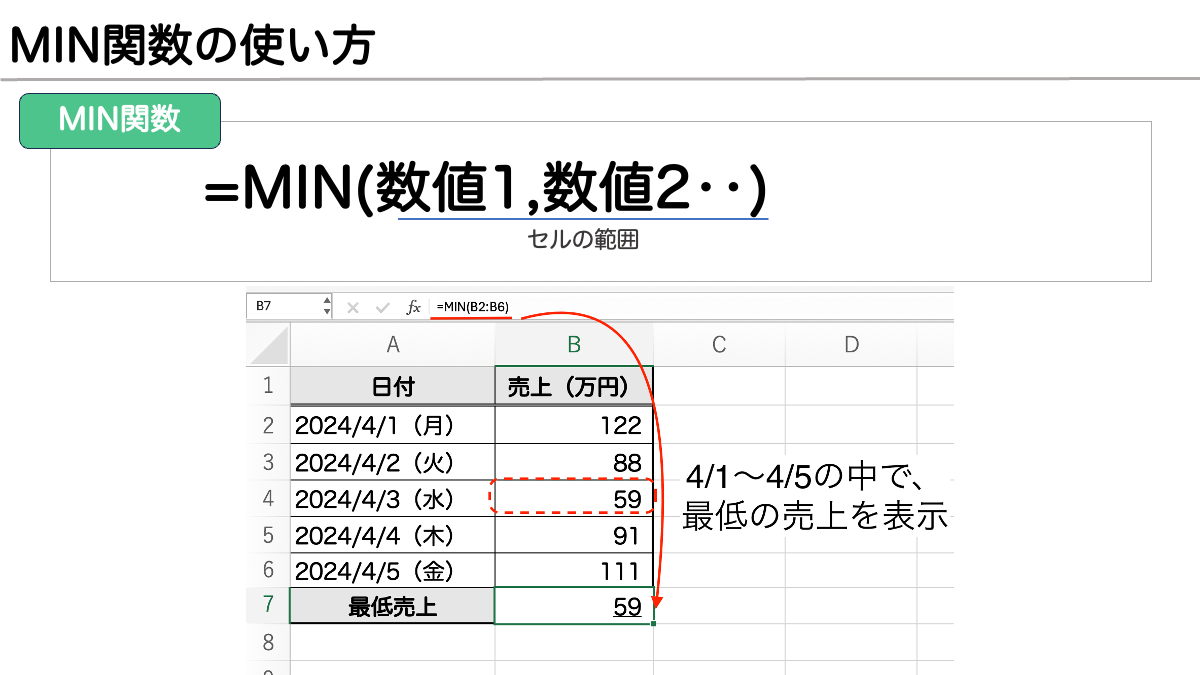Image resolution: width=1200 pixels, height=675 pixels.
Task: Select column header B
Action: point(573,343)
